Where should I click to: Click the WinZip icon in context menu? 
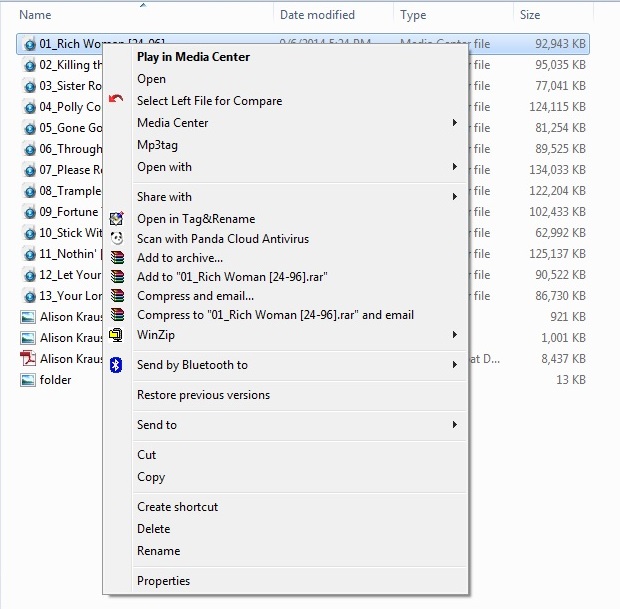click(116, 335)
